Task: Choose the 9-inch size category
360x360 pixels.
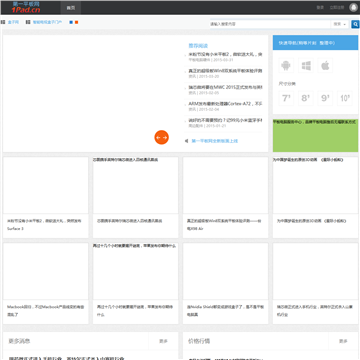Action: (325, 98)
